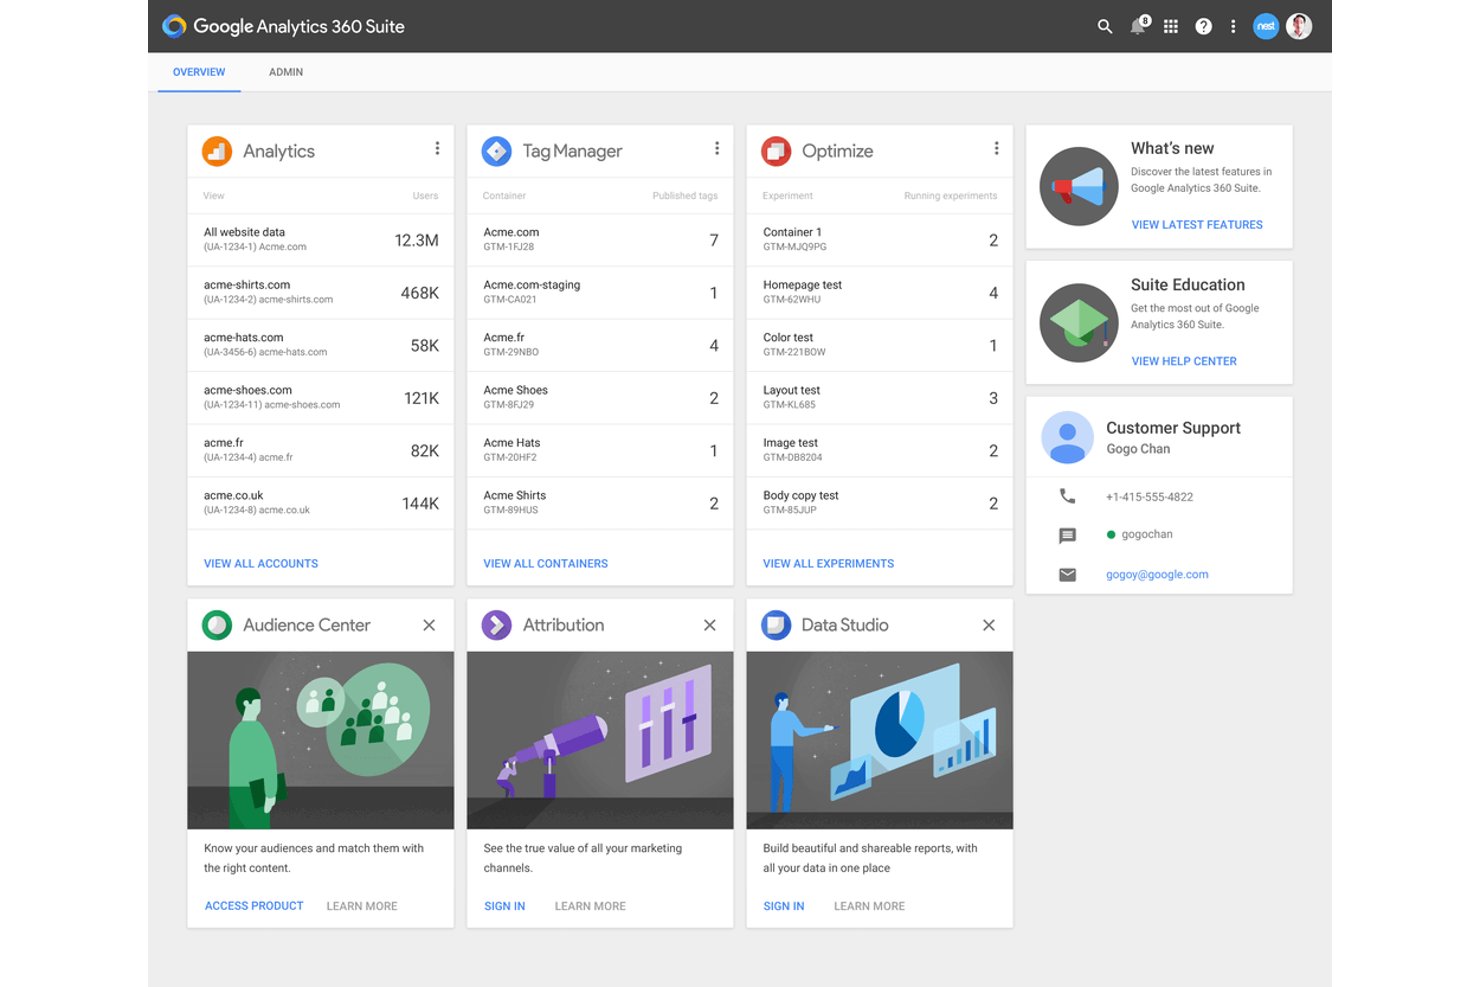Switch to the Admin tab
1480x987 pixels.
click(286, 72)
